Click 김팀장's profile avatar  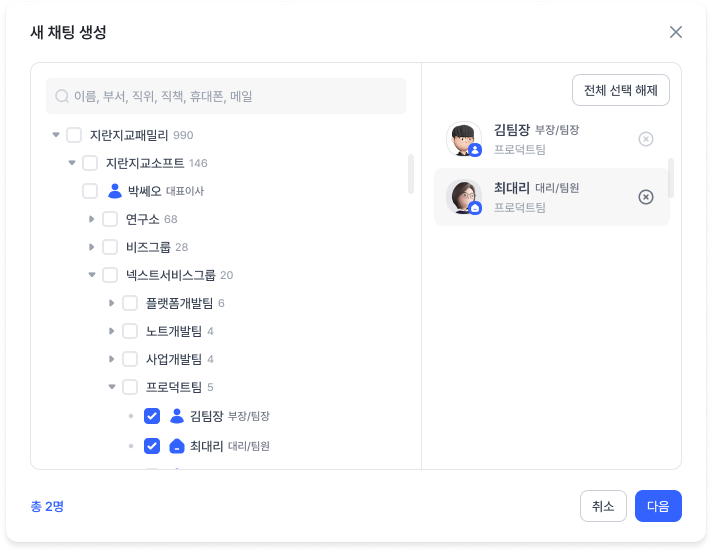[464, 140]
